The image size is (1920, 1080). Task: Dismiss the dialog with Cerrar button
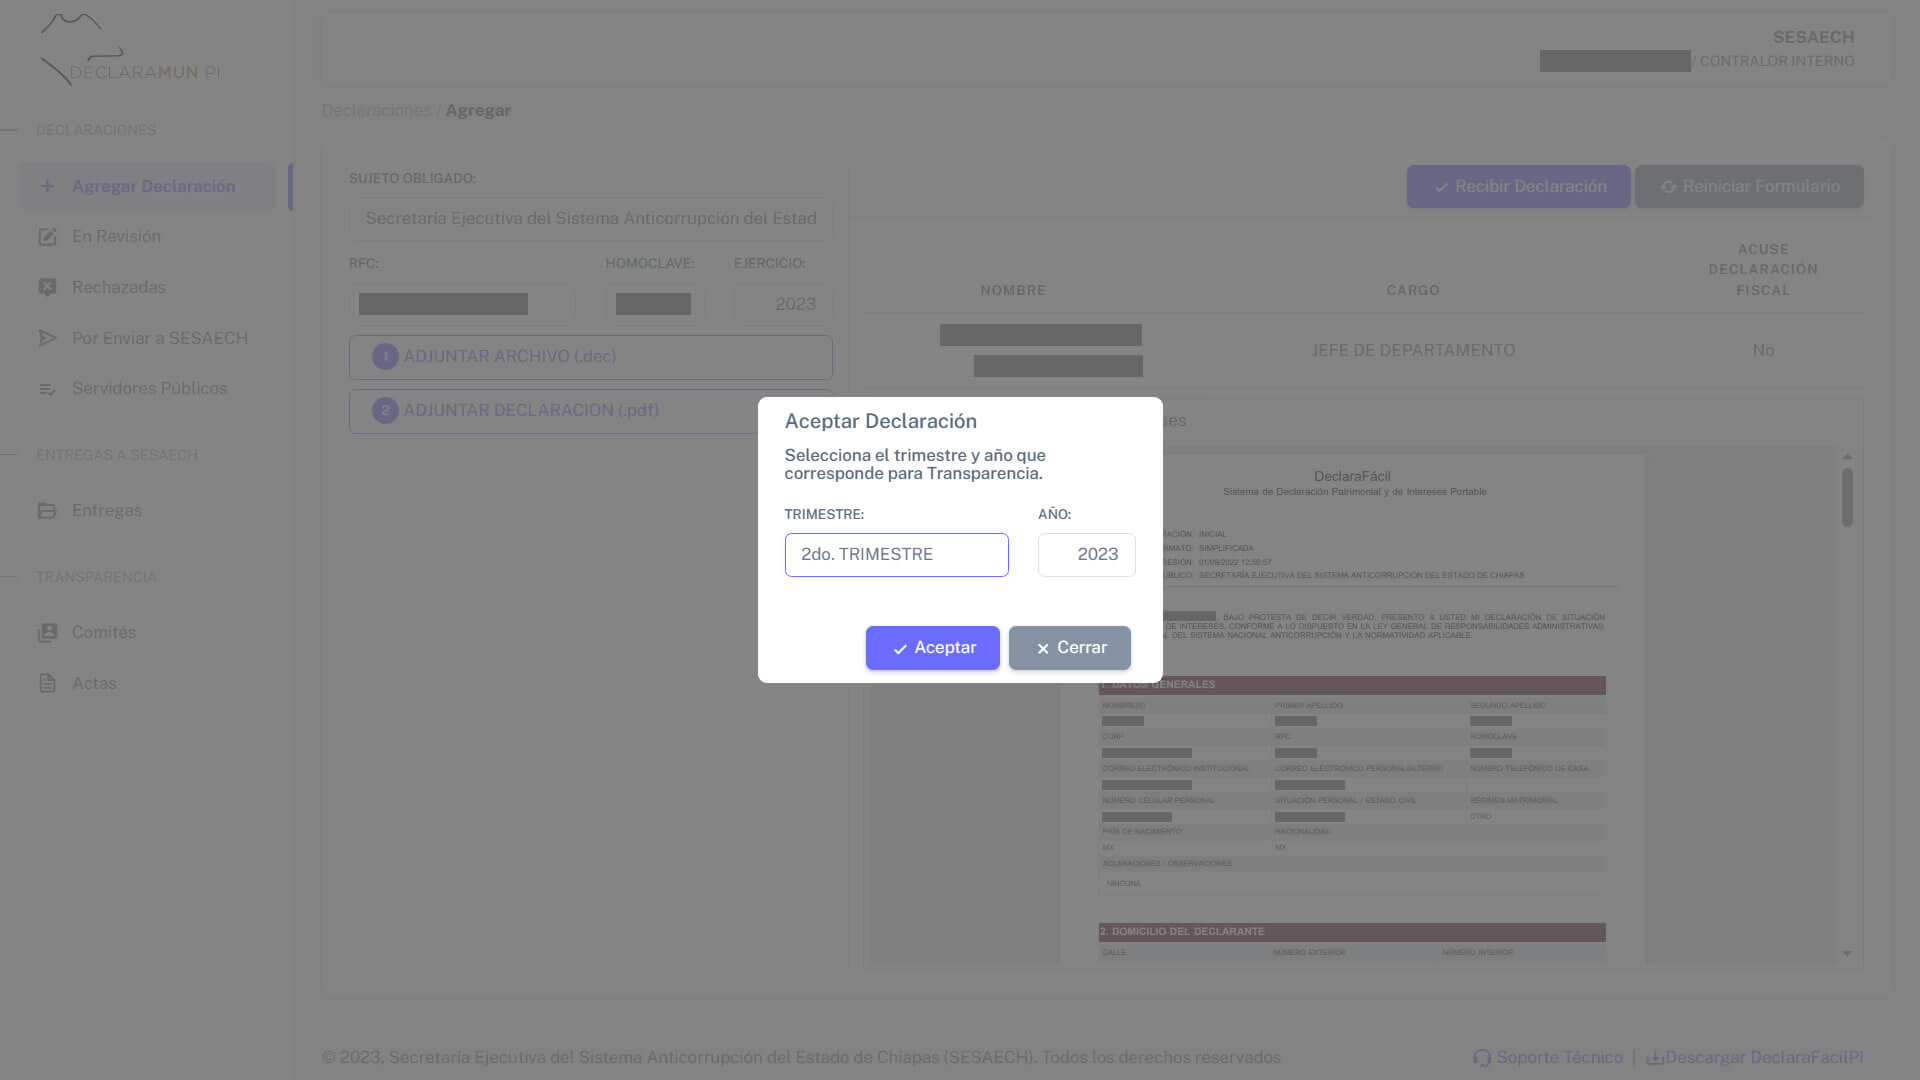pos(1069,648)
